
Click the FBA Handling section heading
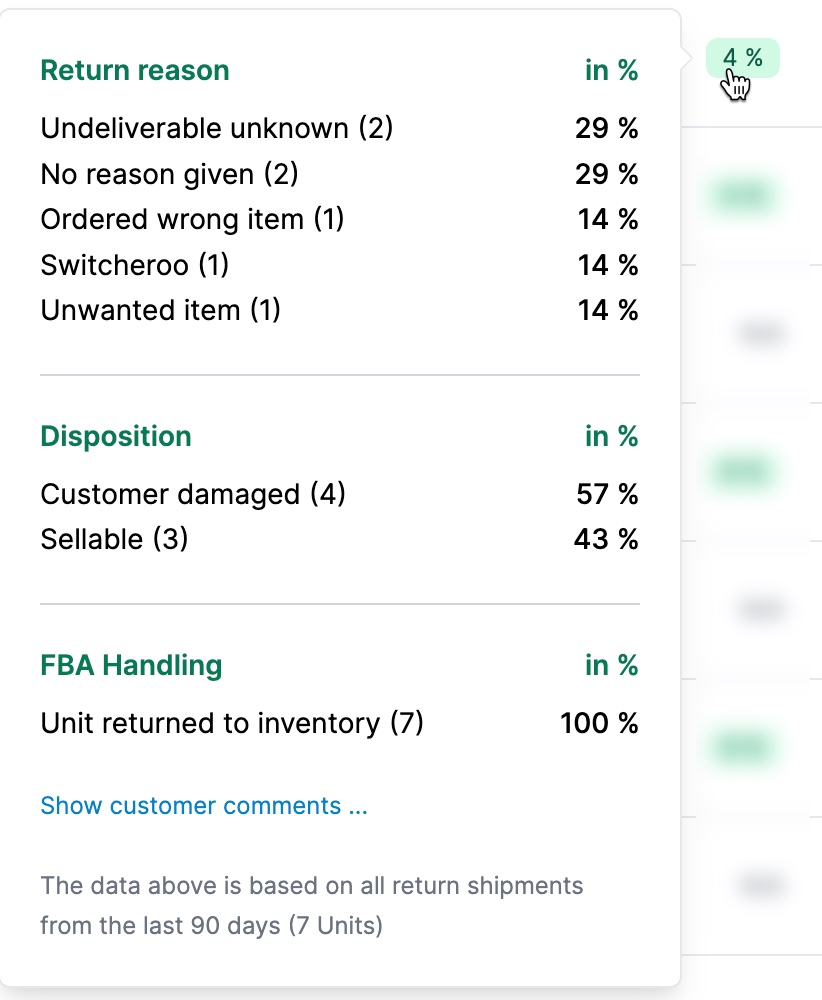click(x=131, y=665)
